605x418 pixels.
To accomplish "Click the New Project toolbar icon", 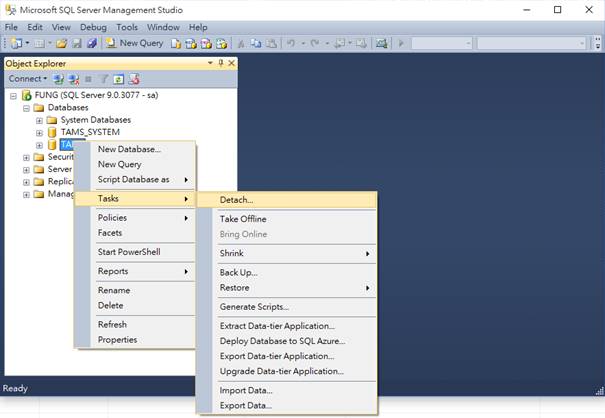I will pyautogui.click(x=17, y=43).
